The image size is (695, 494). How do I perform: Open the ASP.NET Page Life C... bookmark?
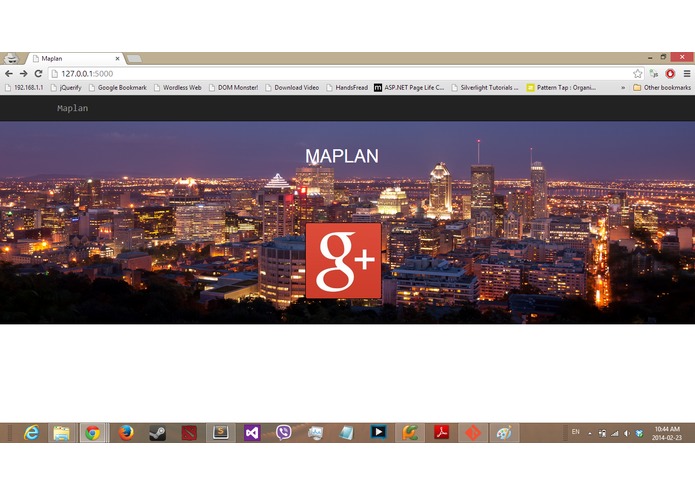tap(409, 88)
